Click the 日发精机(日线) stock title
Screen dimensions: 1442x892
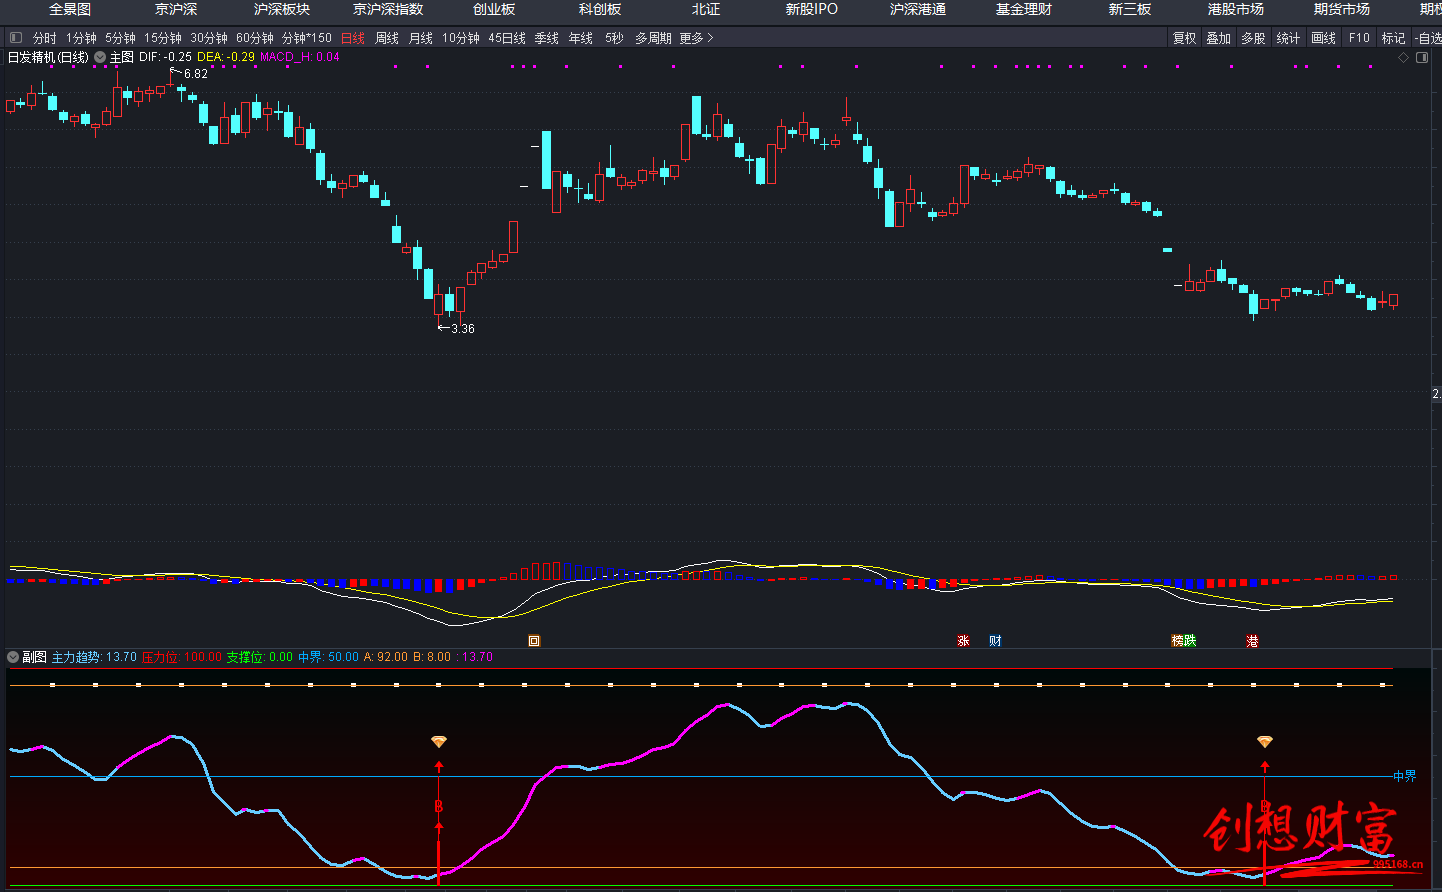(48, 58)
